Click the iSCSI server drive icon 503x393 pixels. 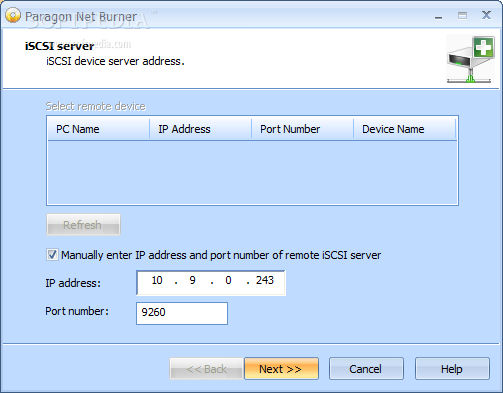(x=470, y=59)
